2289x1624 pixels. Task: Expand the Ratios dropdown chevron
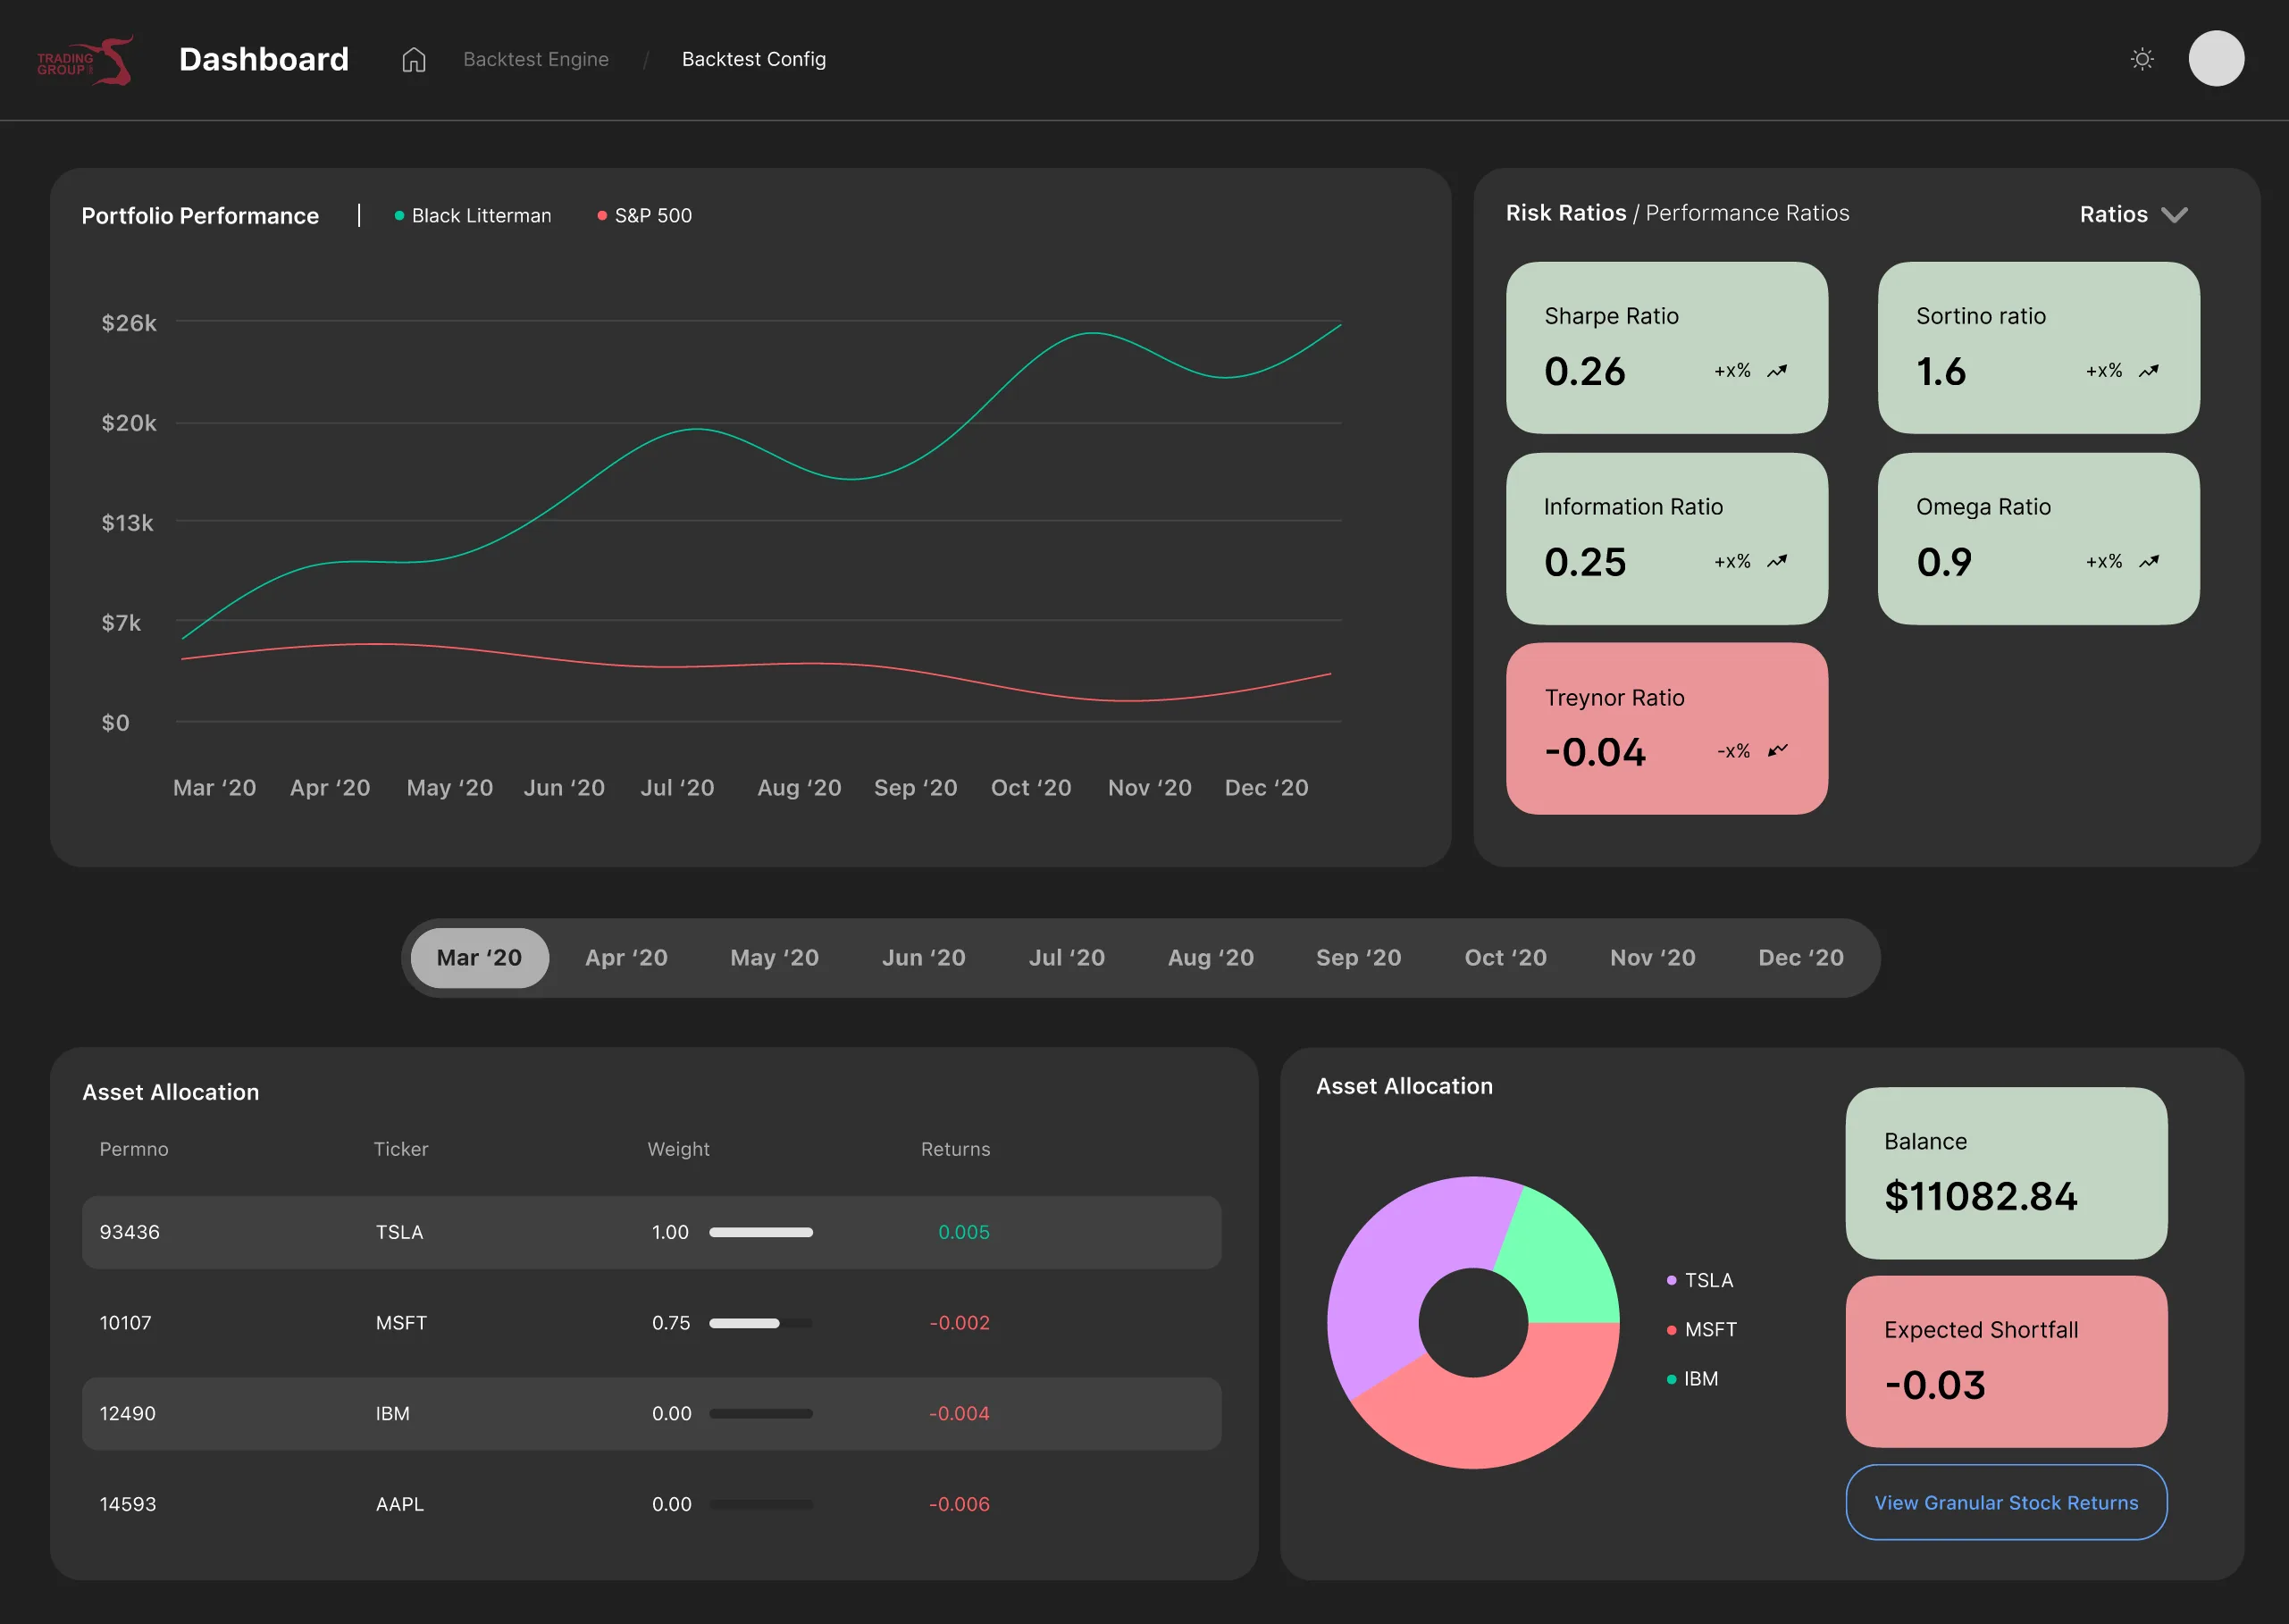[x=2174, y=215]
